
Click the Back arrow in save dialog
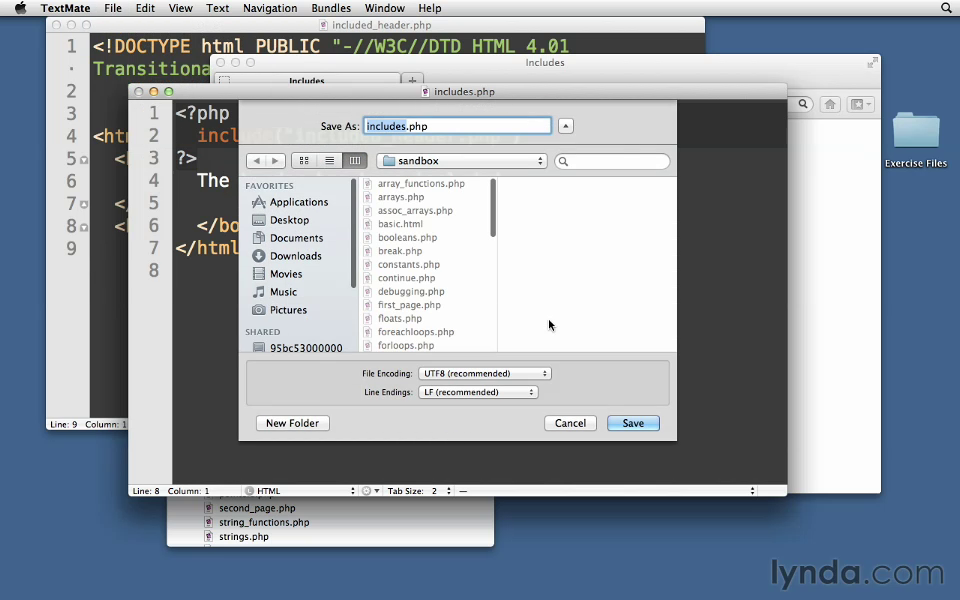257,160
